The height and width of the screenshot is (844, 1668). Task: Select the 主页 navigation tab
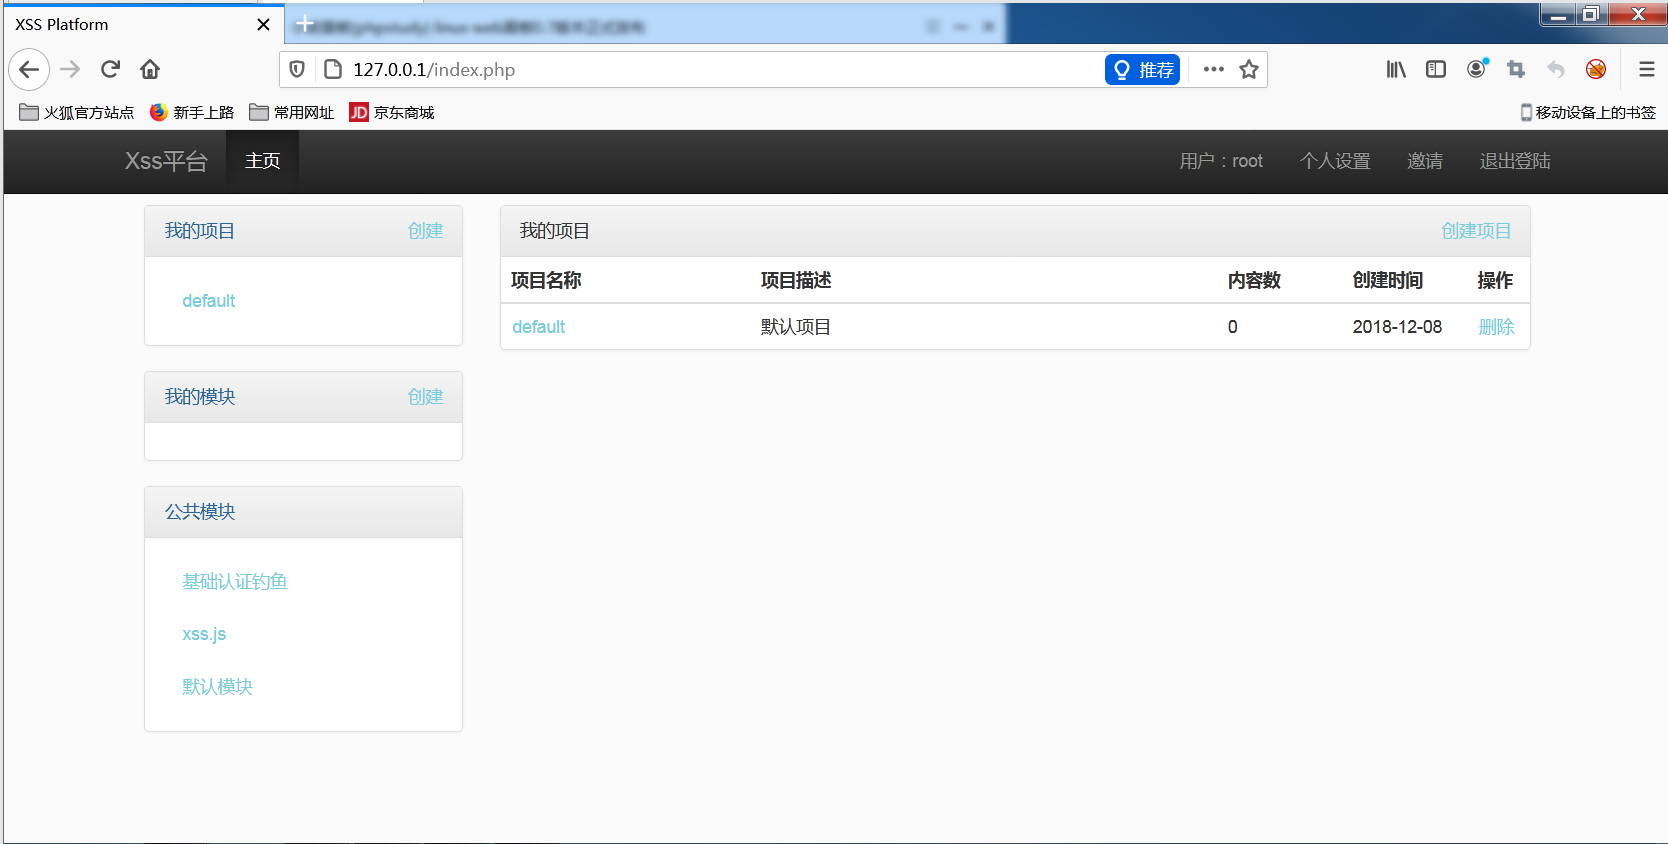(x=262, y=161)
